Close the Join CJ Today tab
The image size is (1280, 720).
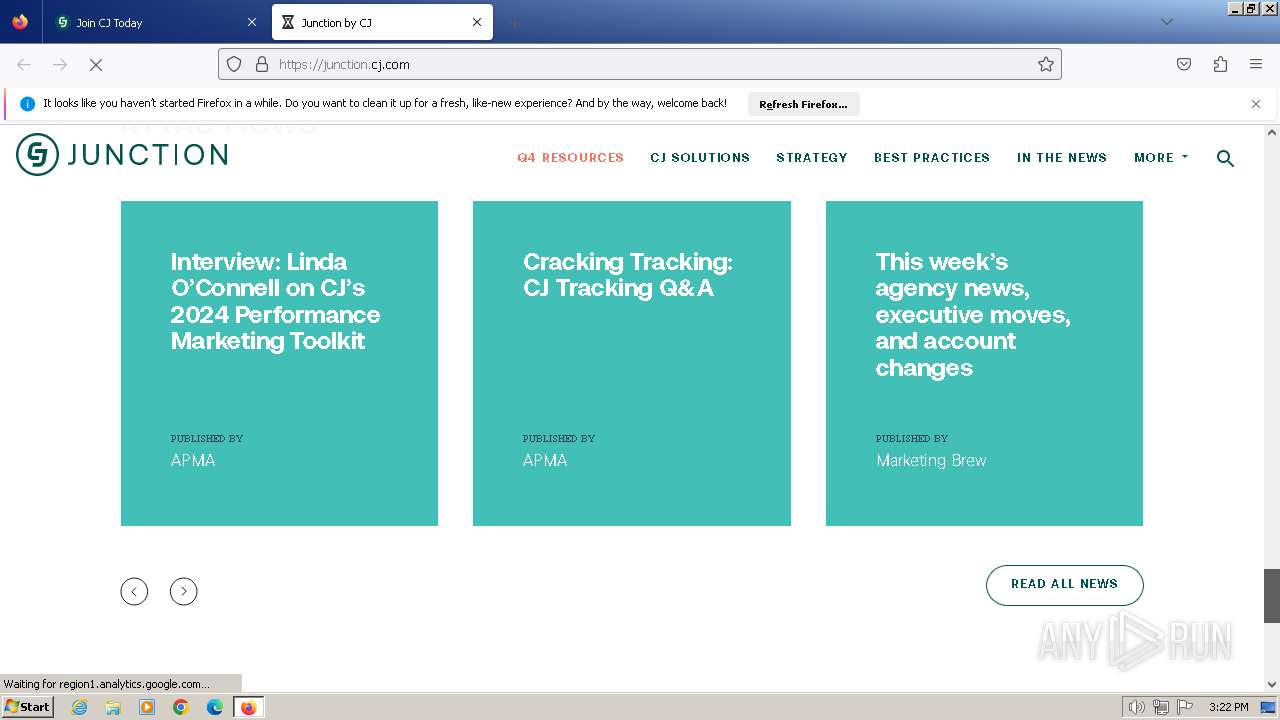[252, 22]
